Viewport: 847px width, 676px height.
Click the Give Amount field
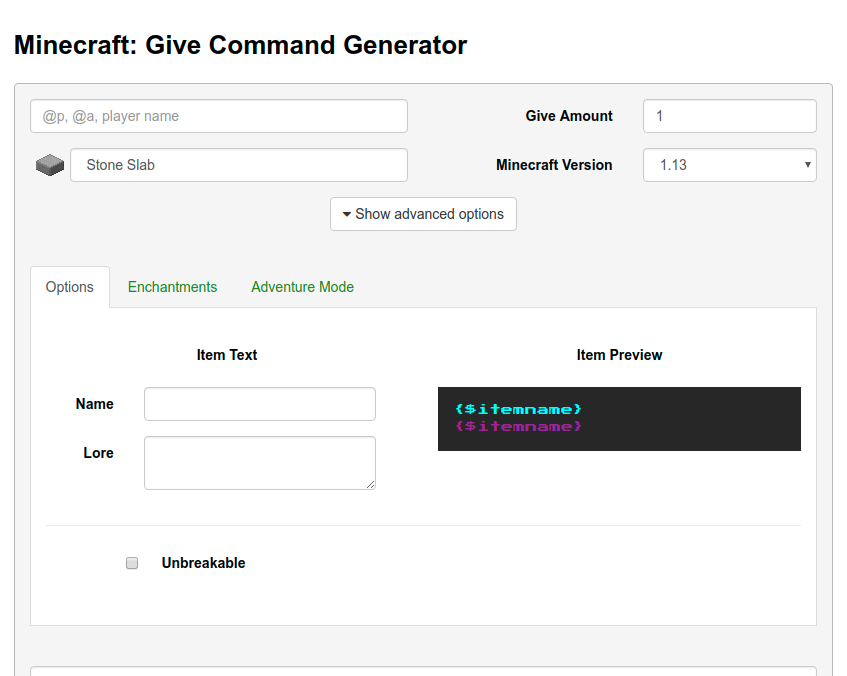[x=729, y=116]
